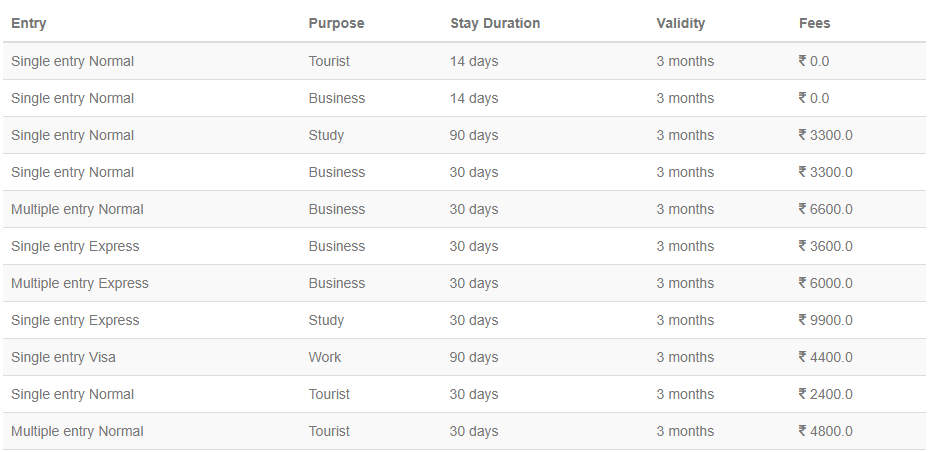This screenshot has height=452, width=930.
Task: Select the rupee icon before 4400.0
Action: point(803,357)
